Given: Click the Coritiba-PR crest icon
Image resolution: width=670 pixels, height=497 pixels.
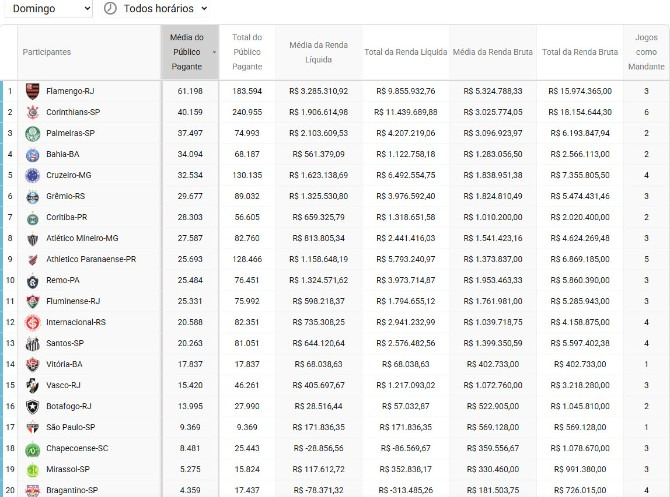Looking at the screenshot, I should click(x=32, y=218).
